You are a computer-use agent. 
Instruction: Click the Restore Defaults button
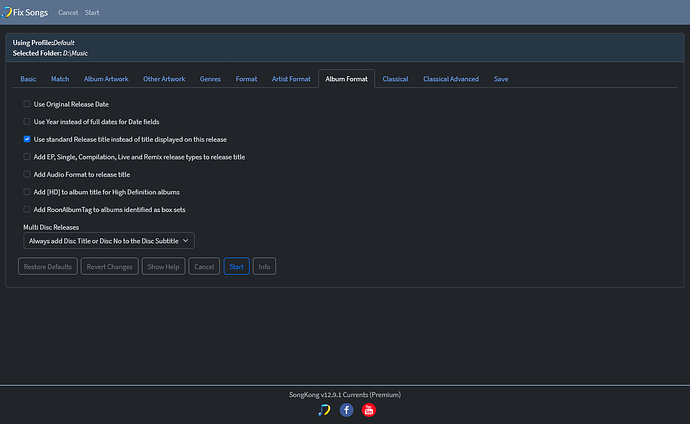click(48, 266)
